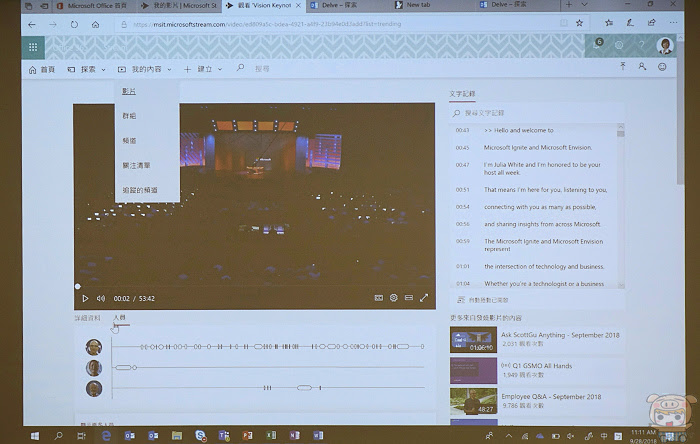
Task: Open the help question mark
Action: (x=641, y=45)
